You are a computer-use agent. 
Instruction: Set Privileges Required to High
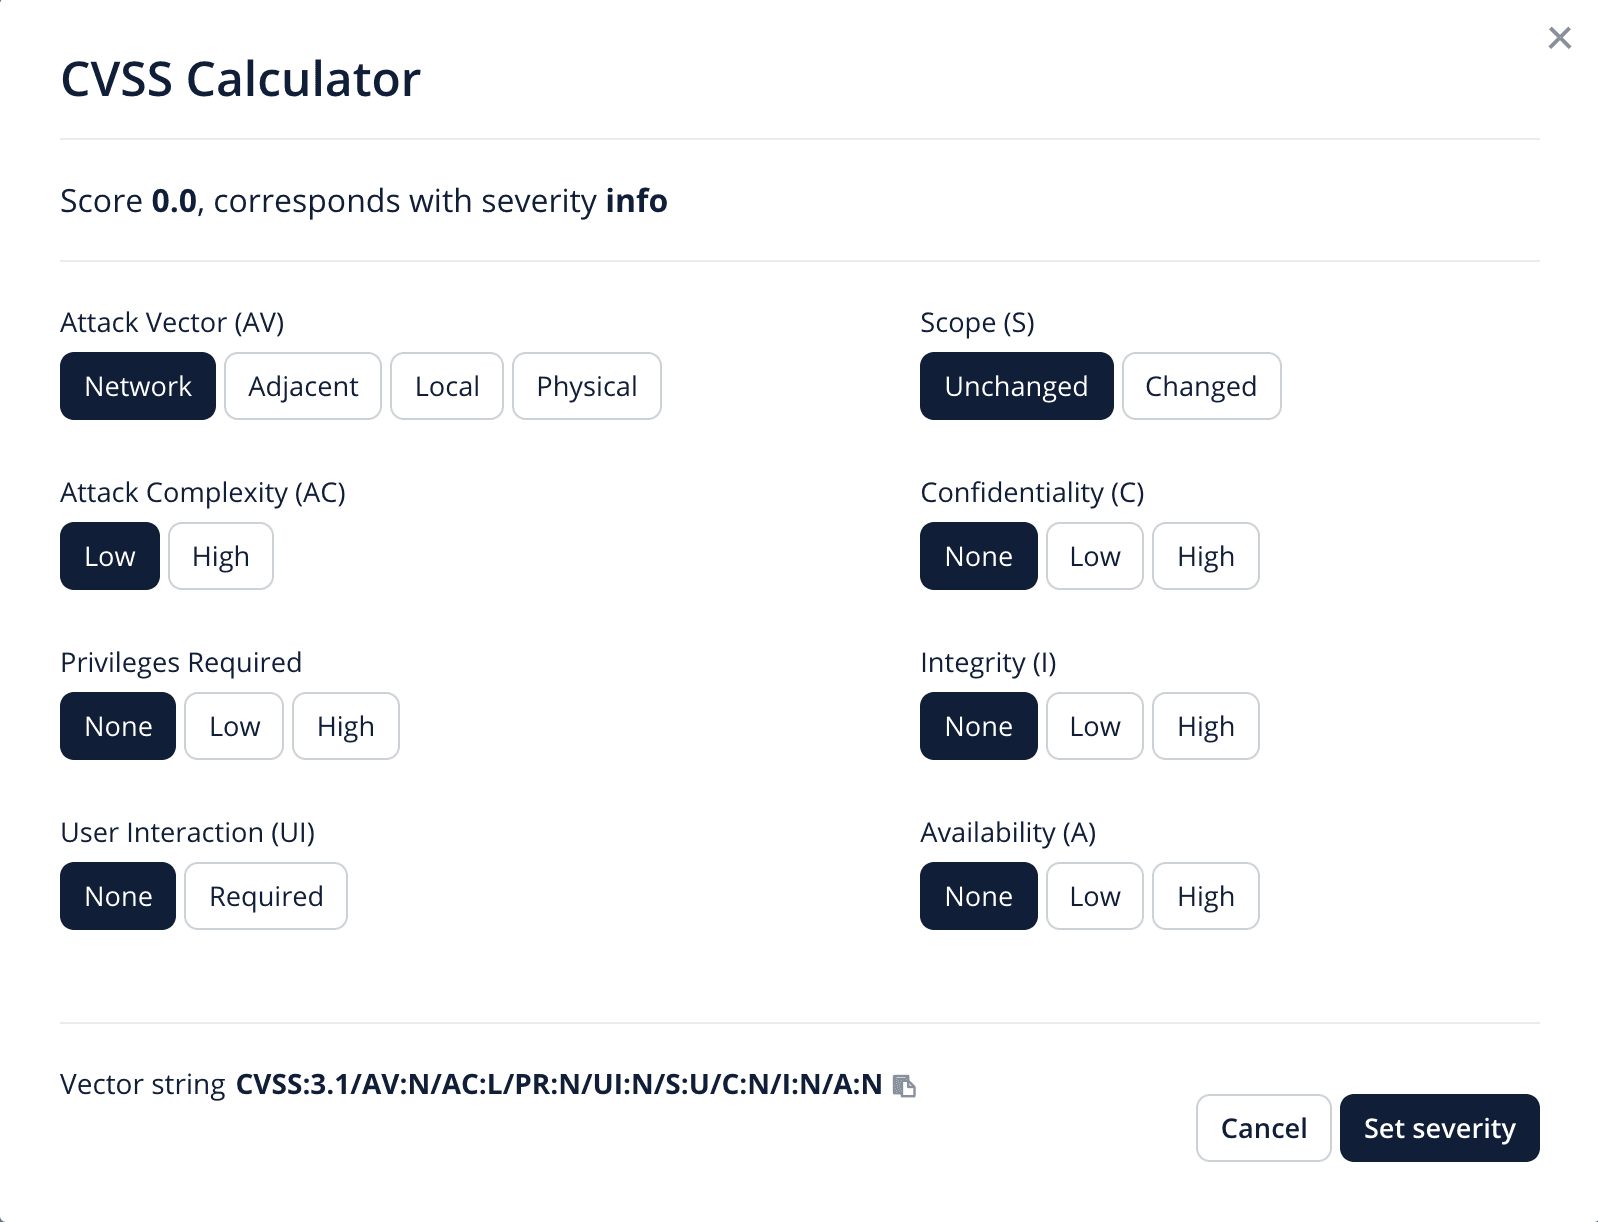[346, 727]
